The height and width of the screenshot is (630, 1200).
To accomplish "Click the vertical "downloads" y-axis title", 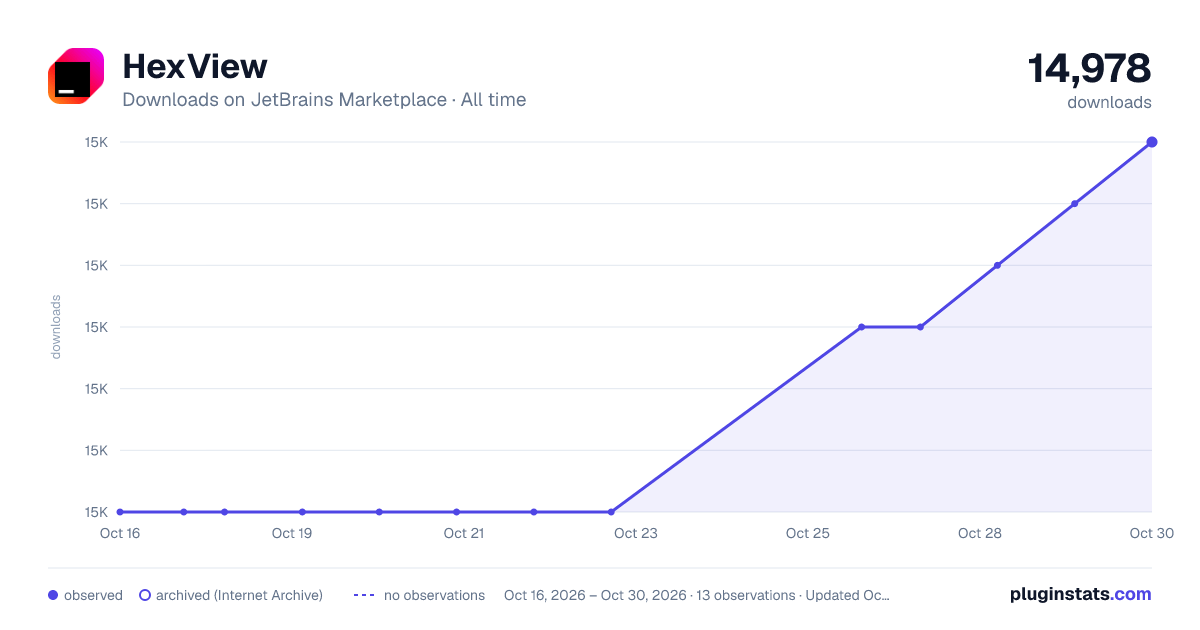I will pyautogui.click(x=56, y=327).
